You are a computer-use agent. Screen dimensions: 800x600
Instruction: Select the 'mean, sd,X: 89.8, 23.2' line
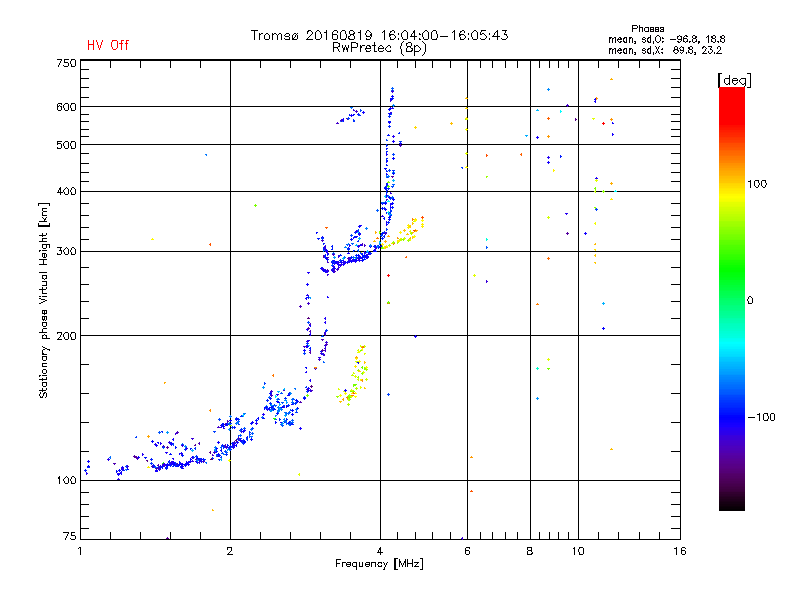[x=665, y=50]
